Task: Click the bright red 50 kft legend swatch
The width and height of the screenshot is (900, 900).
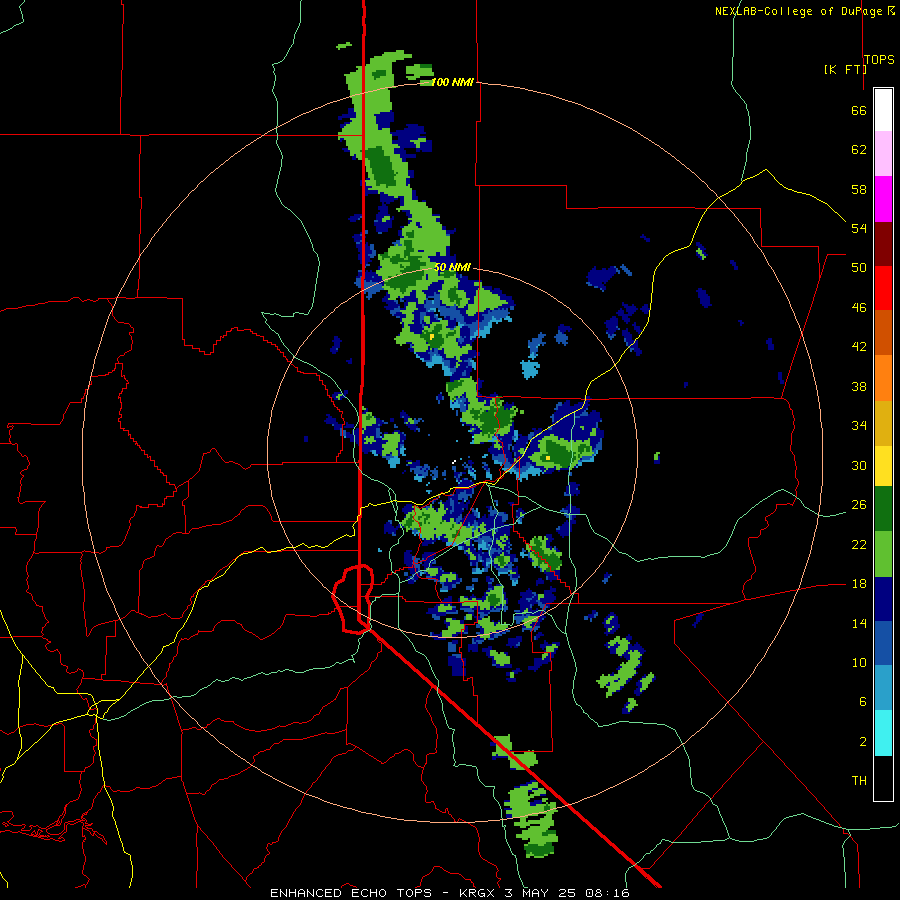Action: (883, 288)
